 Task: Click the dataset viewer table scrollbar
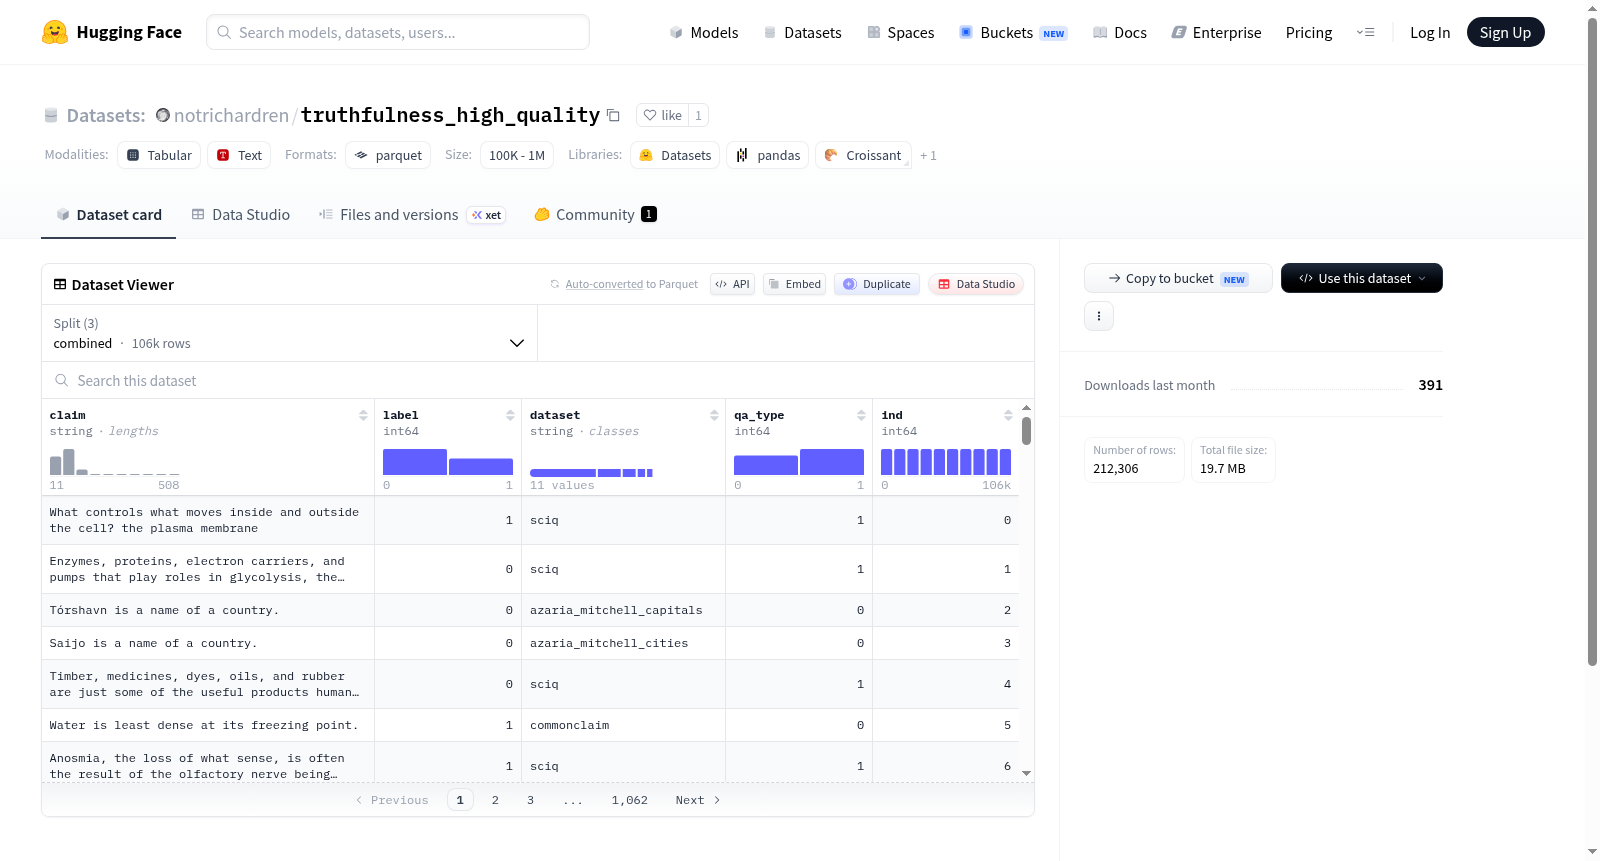click(1026, 431)
